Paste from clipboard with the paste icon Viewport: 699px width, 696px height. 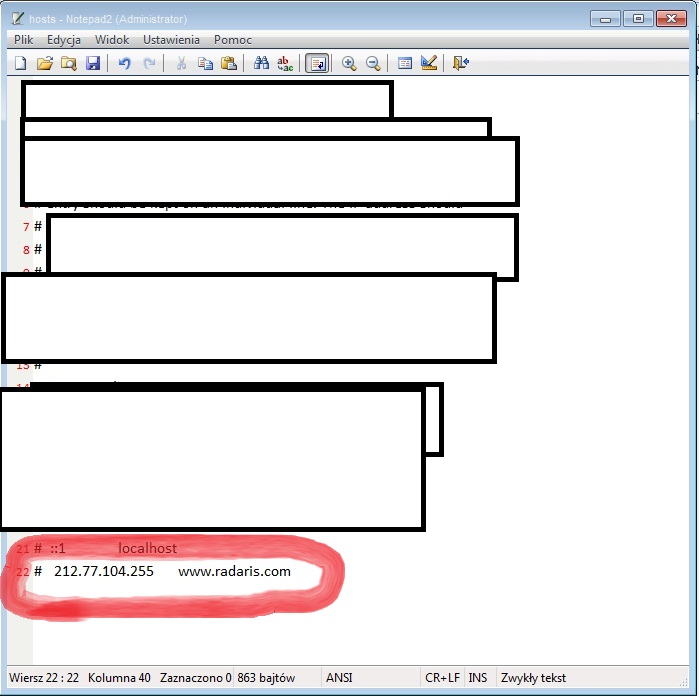coord(229,63)
